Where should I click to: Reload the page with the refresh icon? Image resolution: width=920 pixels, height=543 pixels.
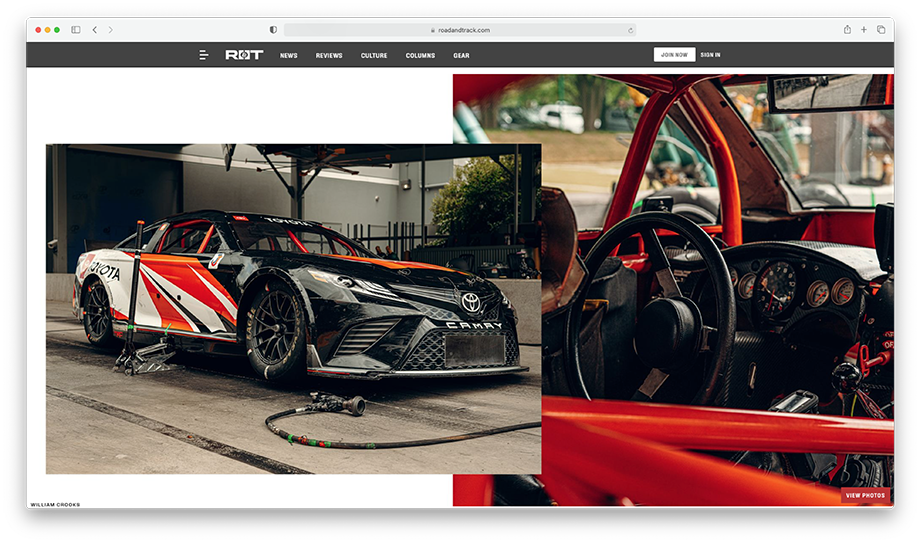631,31
